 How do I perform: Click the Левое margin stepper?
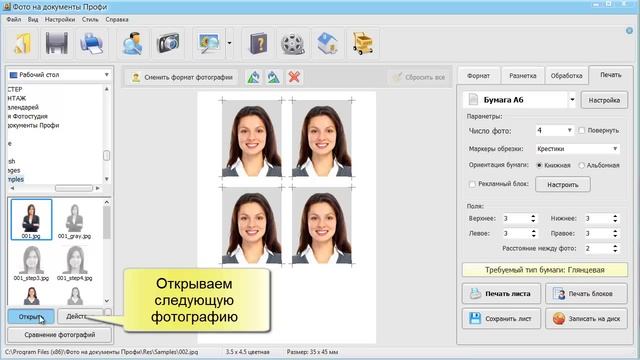click(x=533, y=233)
